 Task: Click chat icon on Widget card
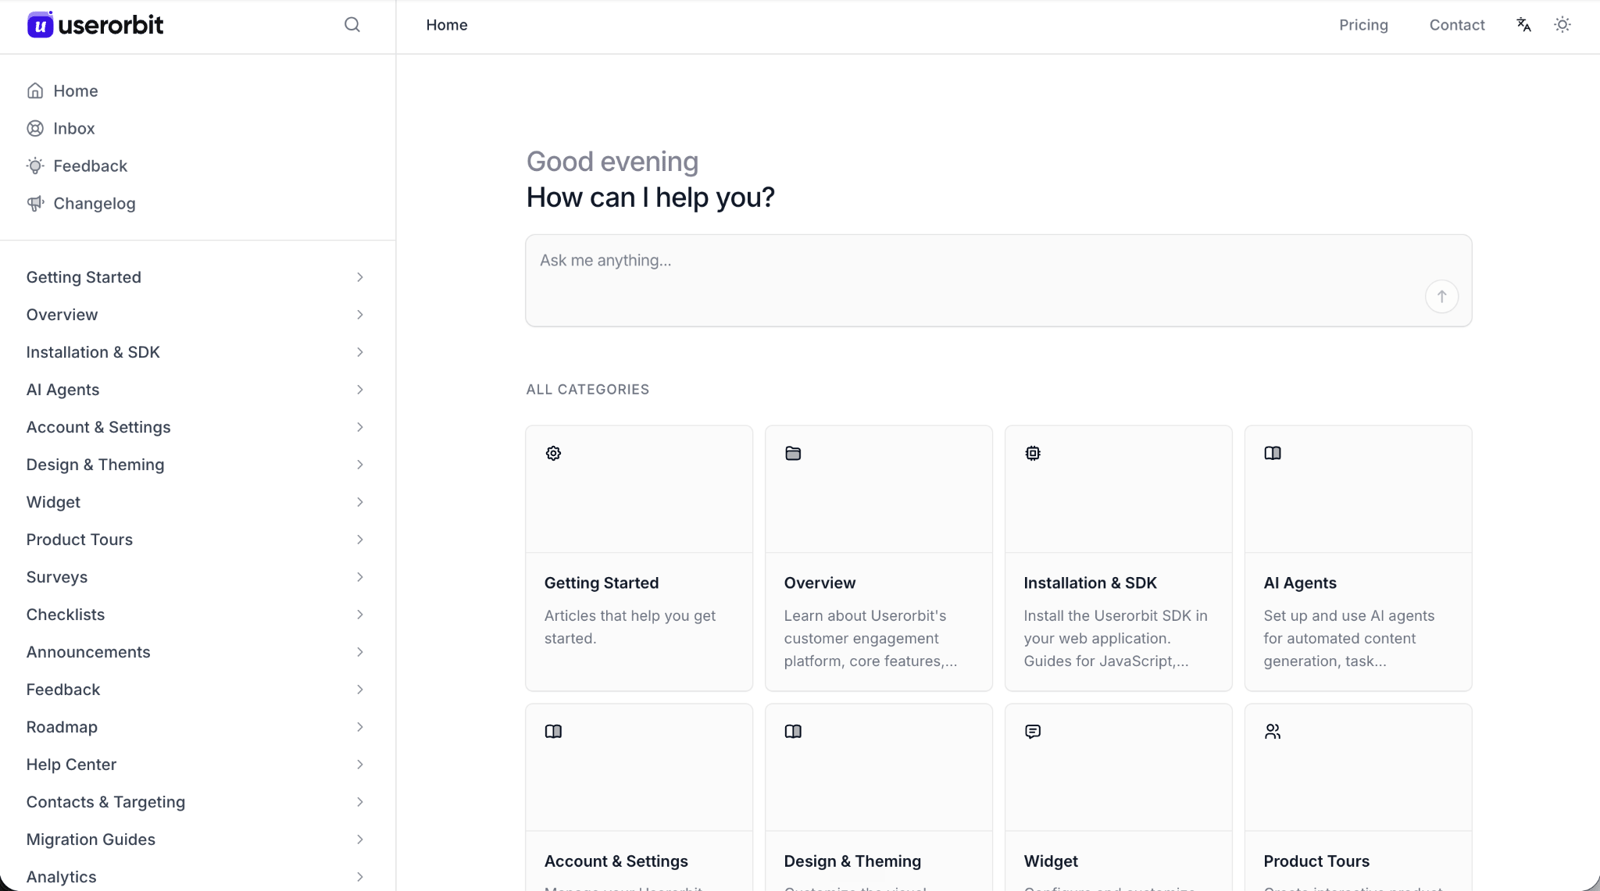point(1033,732)
